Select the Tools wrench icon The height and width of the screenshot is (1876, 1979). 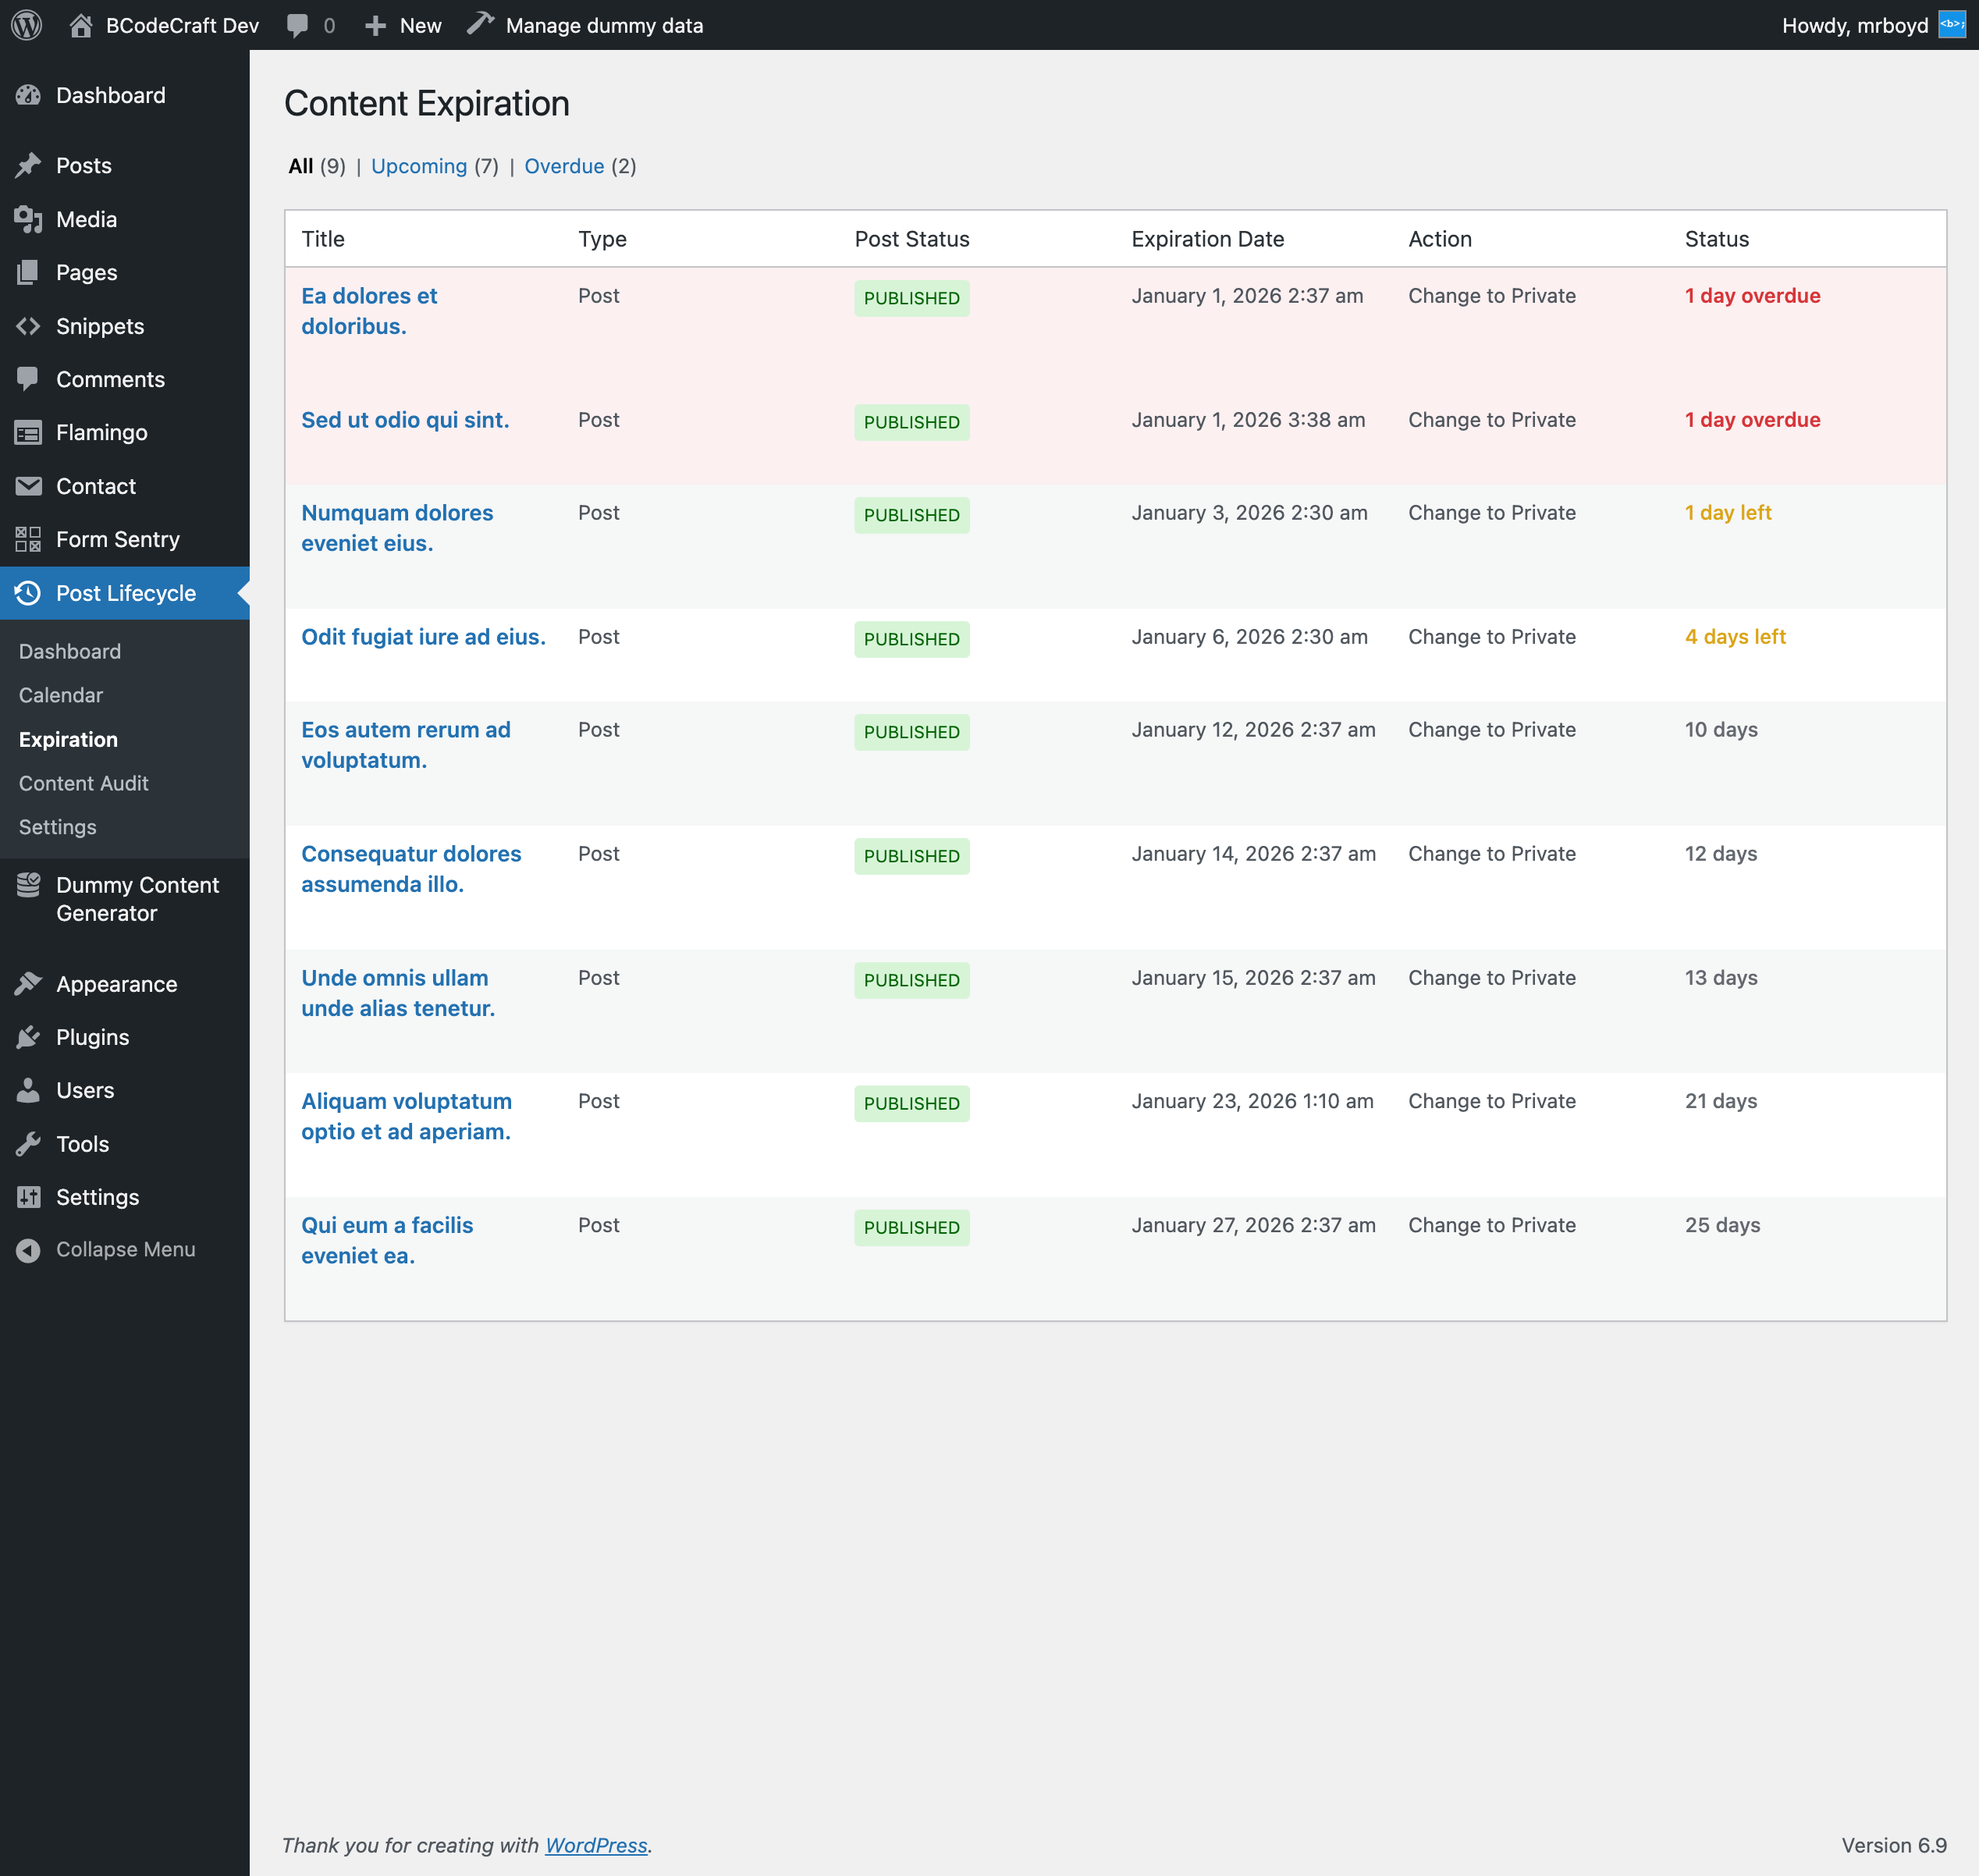coord(28,1143)
